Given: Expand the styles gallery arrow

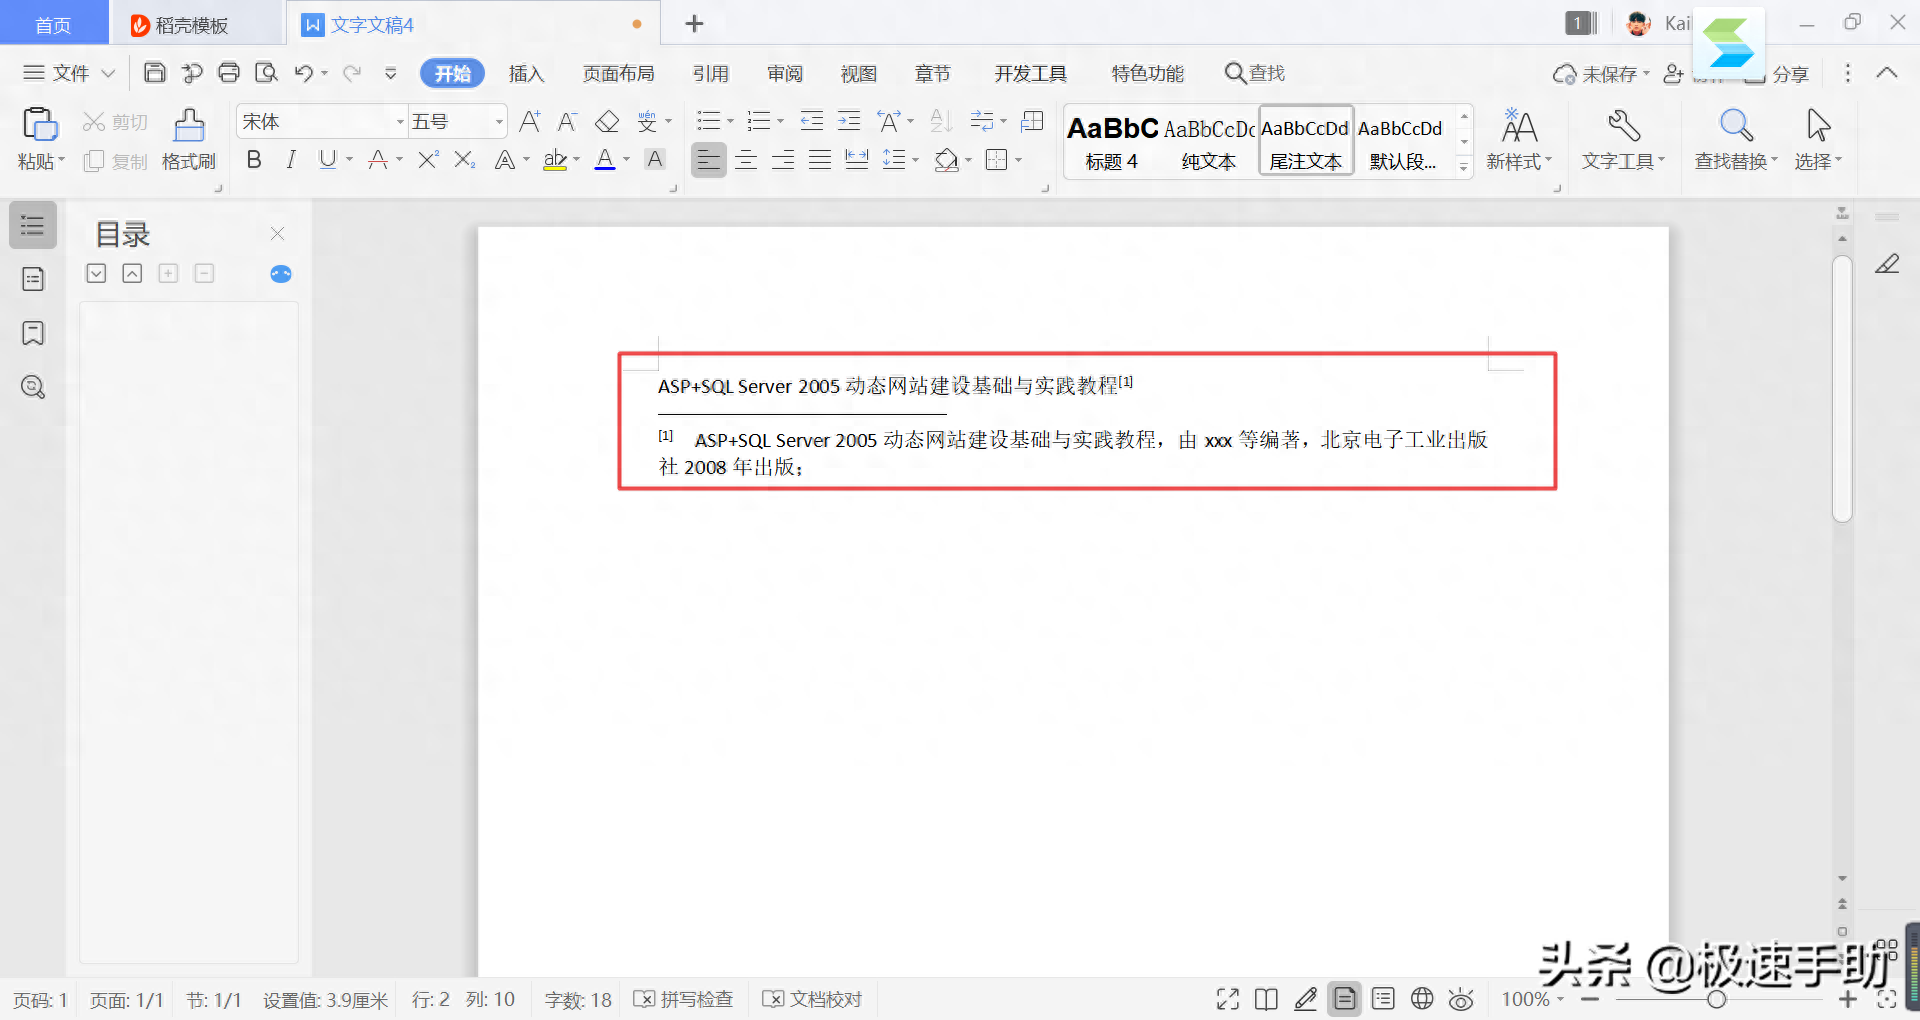Looking at the screenshot, I should point(1464,167).
